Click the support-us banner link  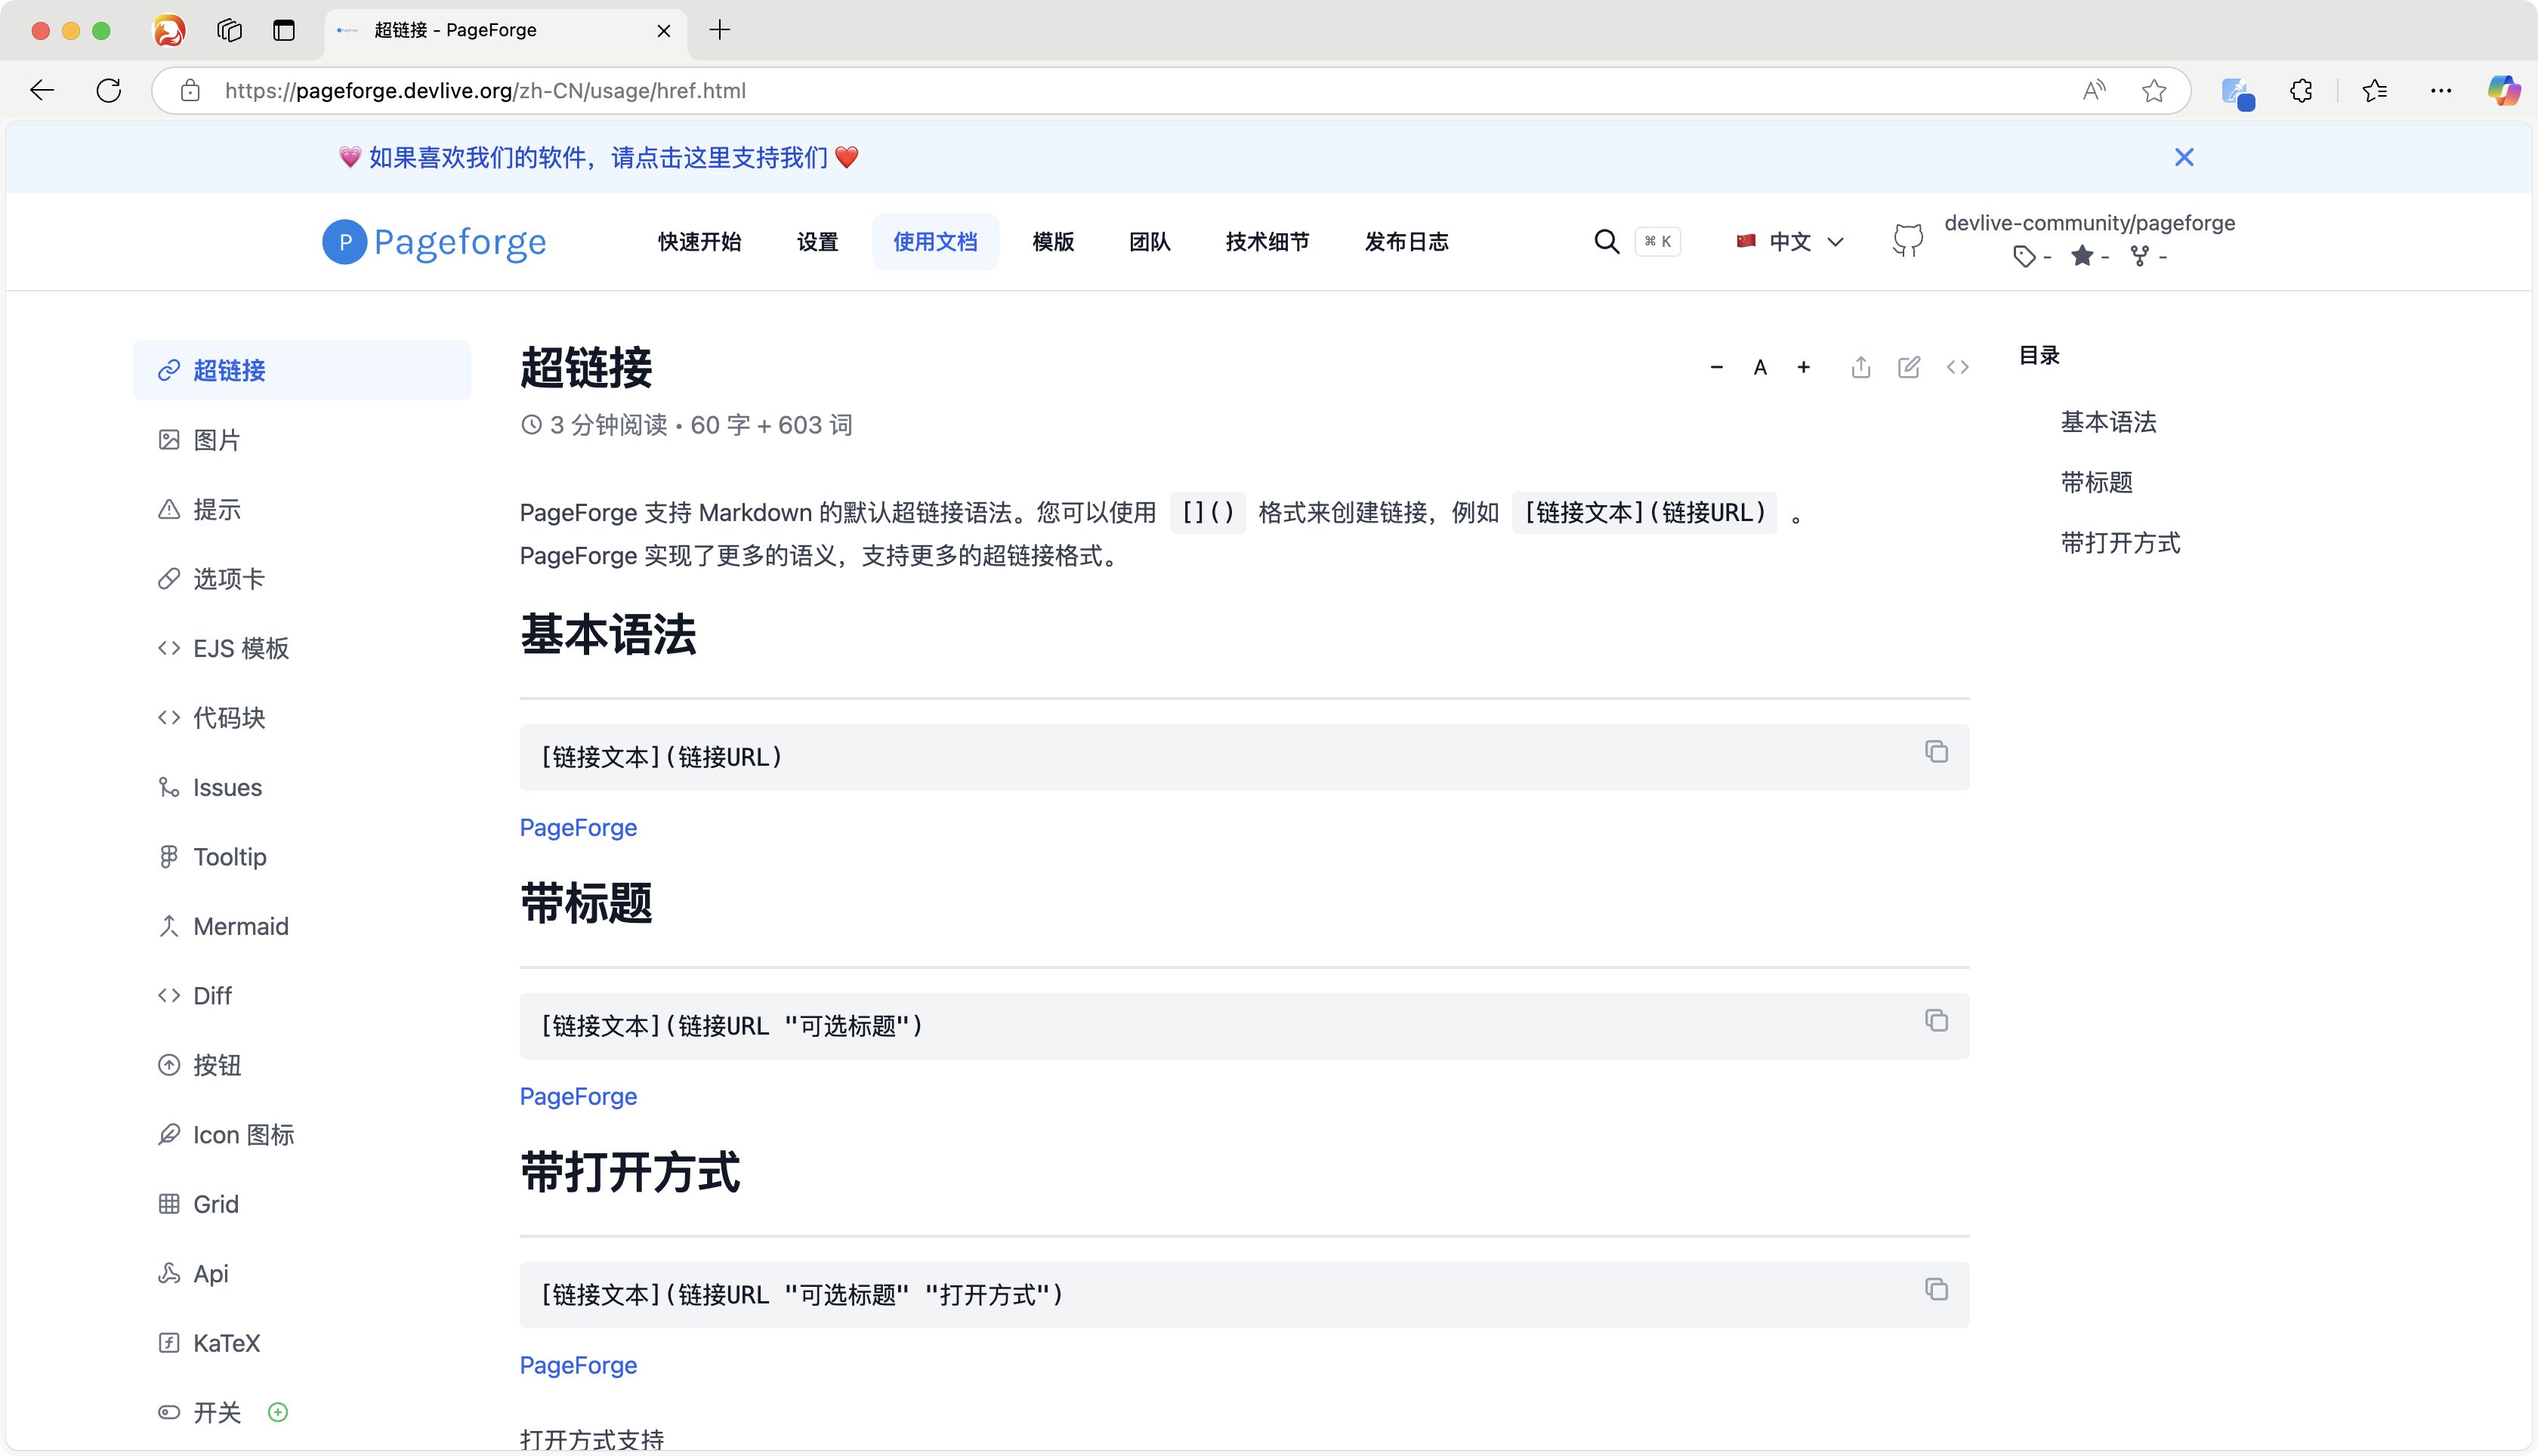(598, 158)
